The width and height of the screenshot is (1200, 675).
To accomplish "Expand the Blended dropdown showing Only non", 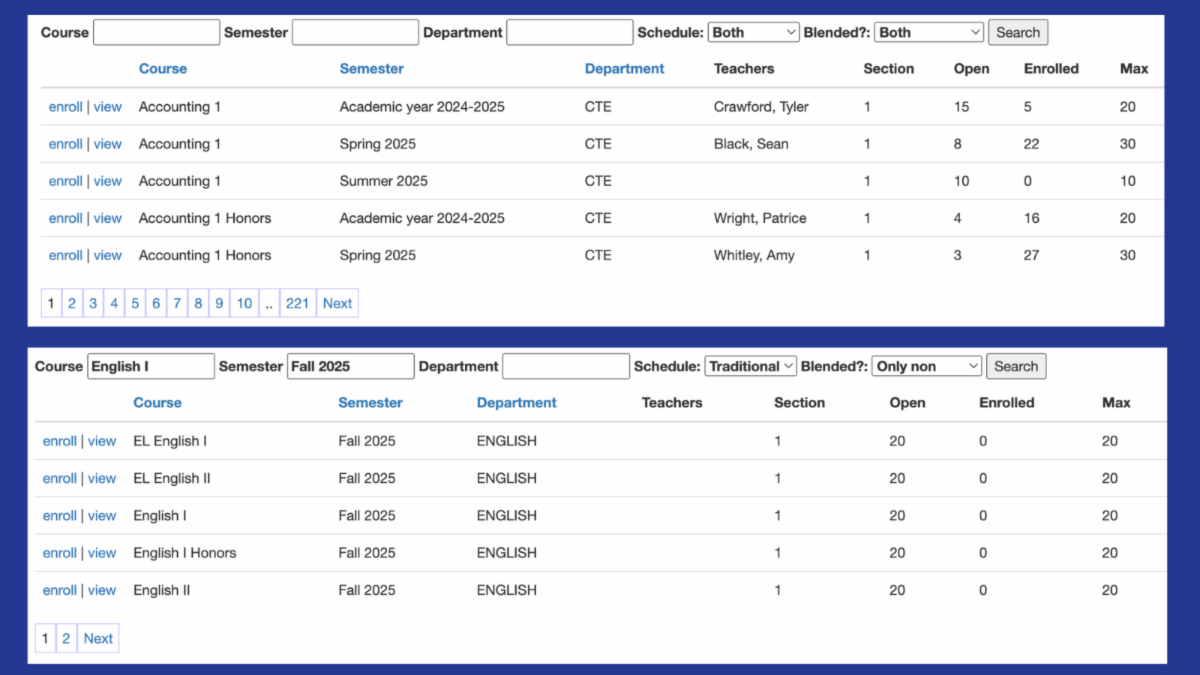I will pyautogui.click(x=926, y=366).
